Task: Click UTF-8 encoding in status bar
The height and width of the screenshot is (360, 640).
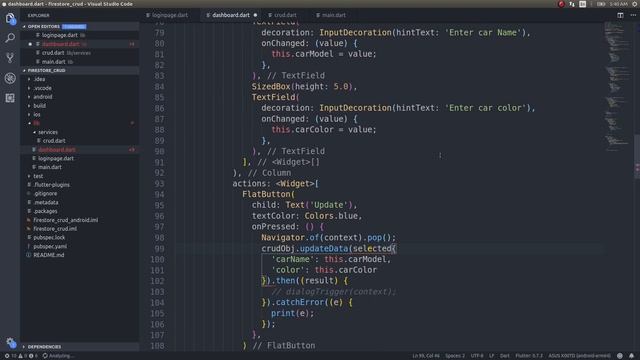Action: point(477,356)
